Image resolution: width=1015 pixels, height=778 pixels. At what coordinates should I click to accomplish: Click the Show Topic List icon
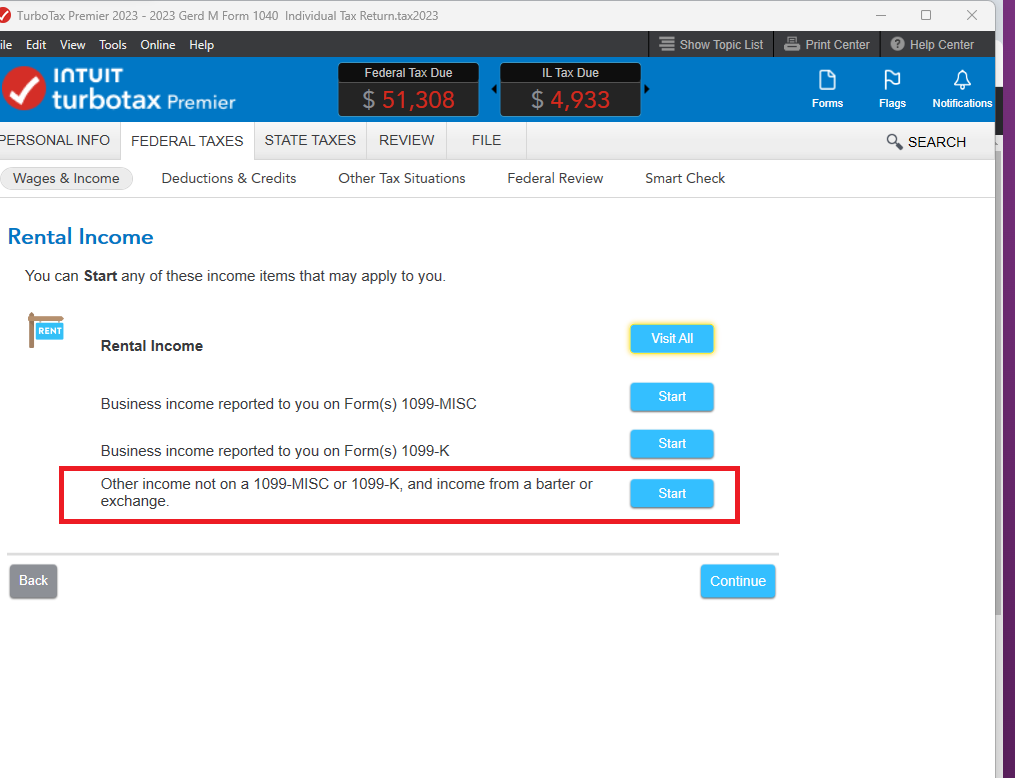coord(666,44)
